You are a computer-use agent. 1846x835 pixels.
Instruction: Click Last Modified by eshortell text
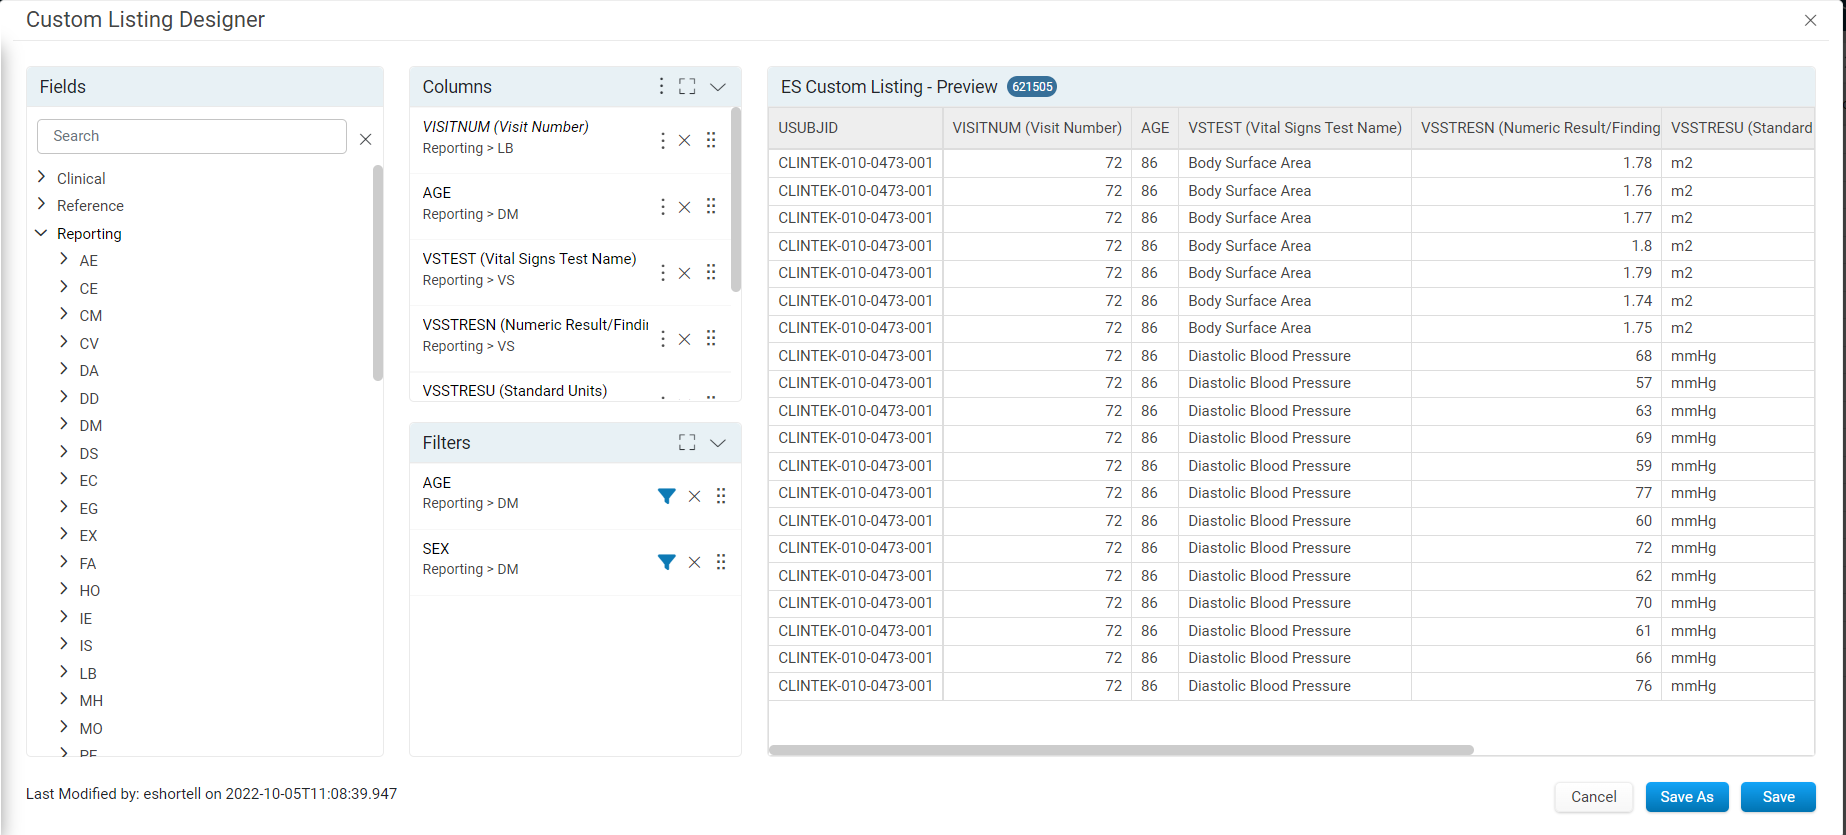(211, 794)
